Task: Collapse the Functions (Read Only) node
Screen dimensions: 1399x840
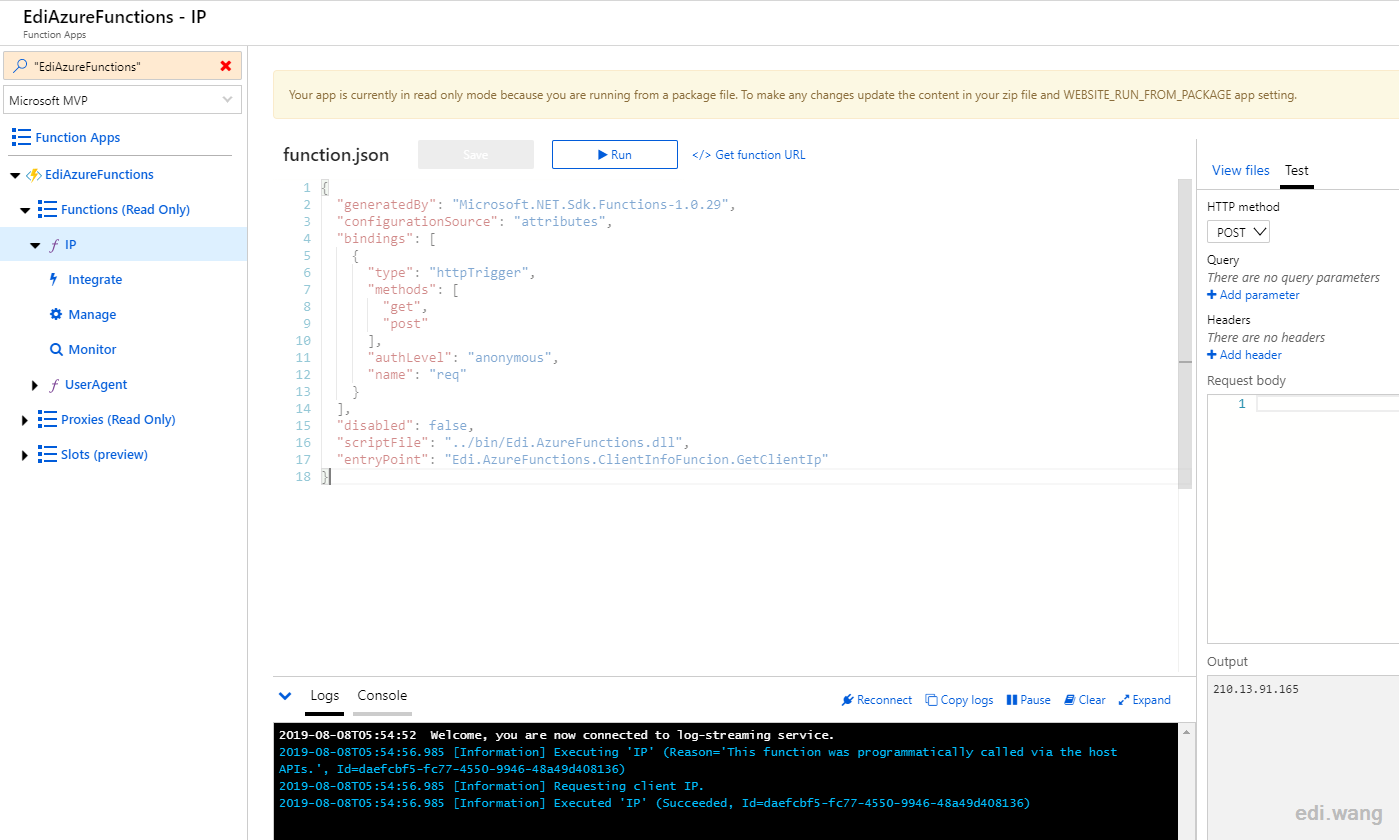Action: click(26, 210)
